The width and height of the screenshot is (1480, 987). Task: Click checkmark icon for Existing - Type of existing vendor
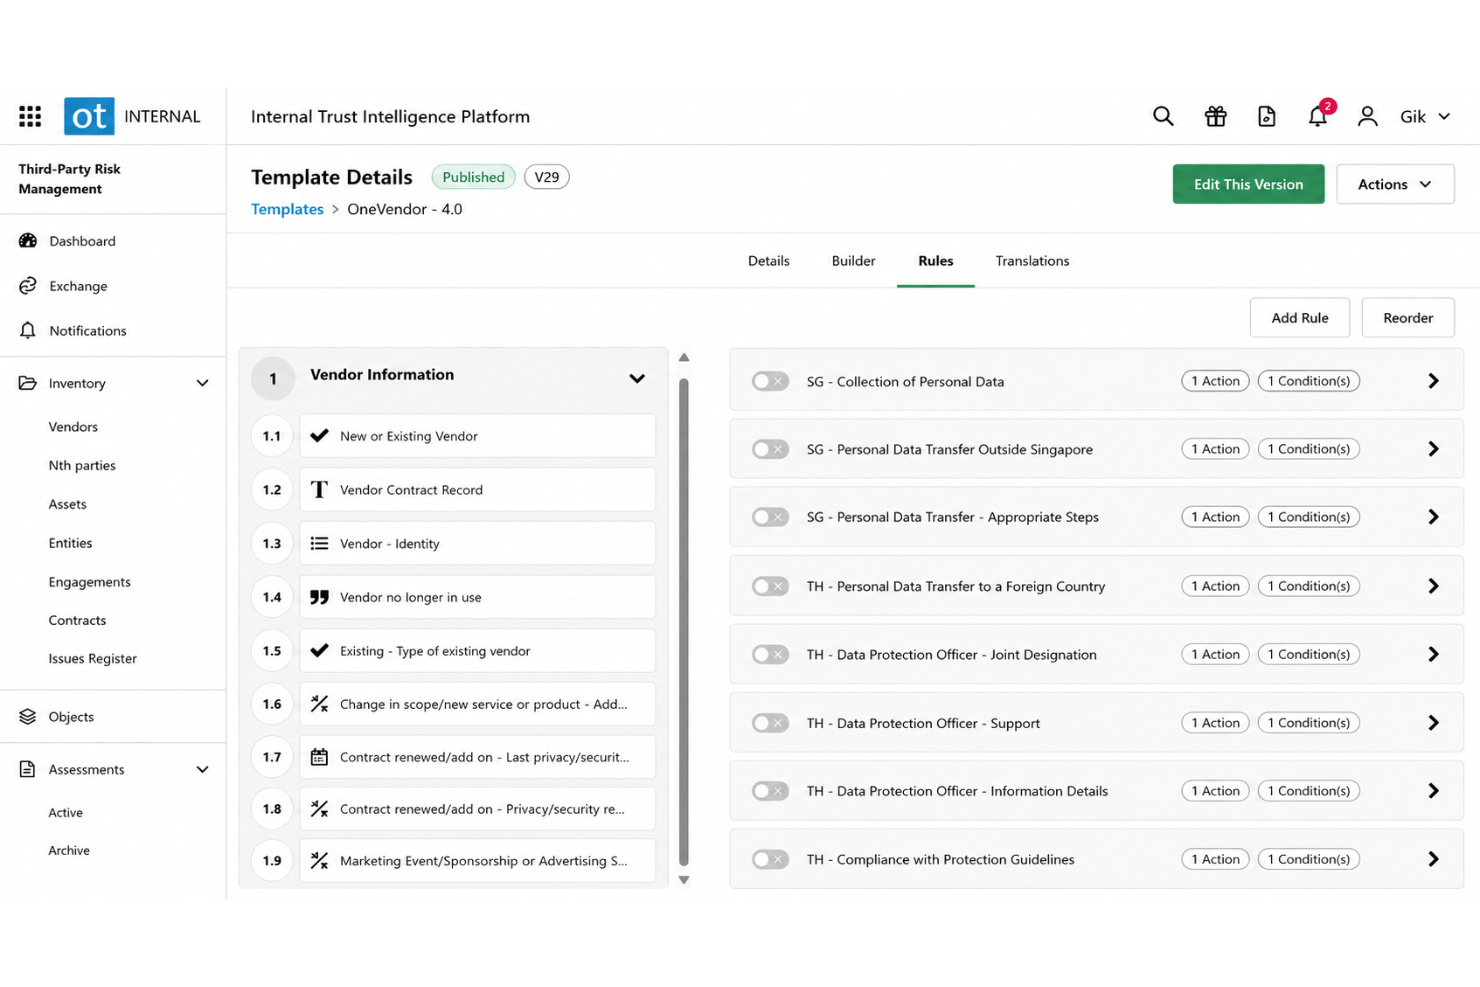coord(319,651)
